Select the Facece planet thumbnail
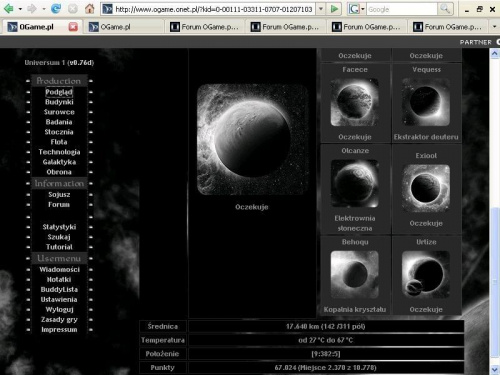500x375 pixels. [355, 102]
